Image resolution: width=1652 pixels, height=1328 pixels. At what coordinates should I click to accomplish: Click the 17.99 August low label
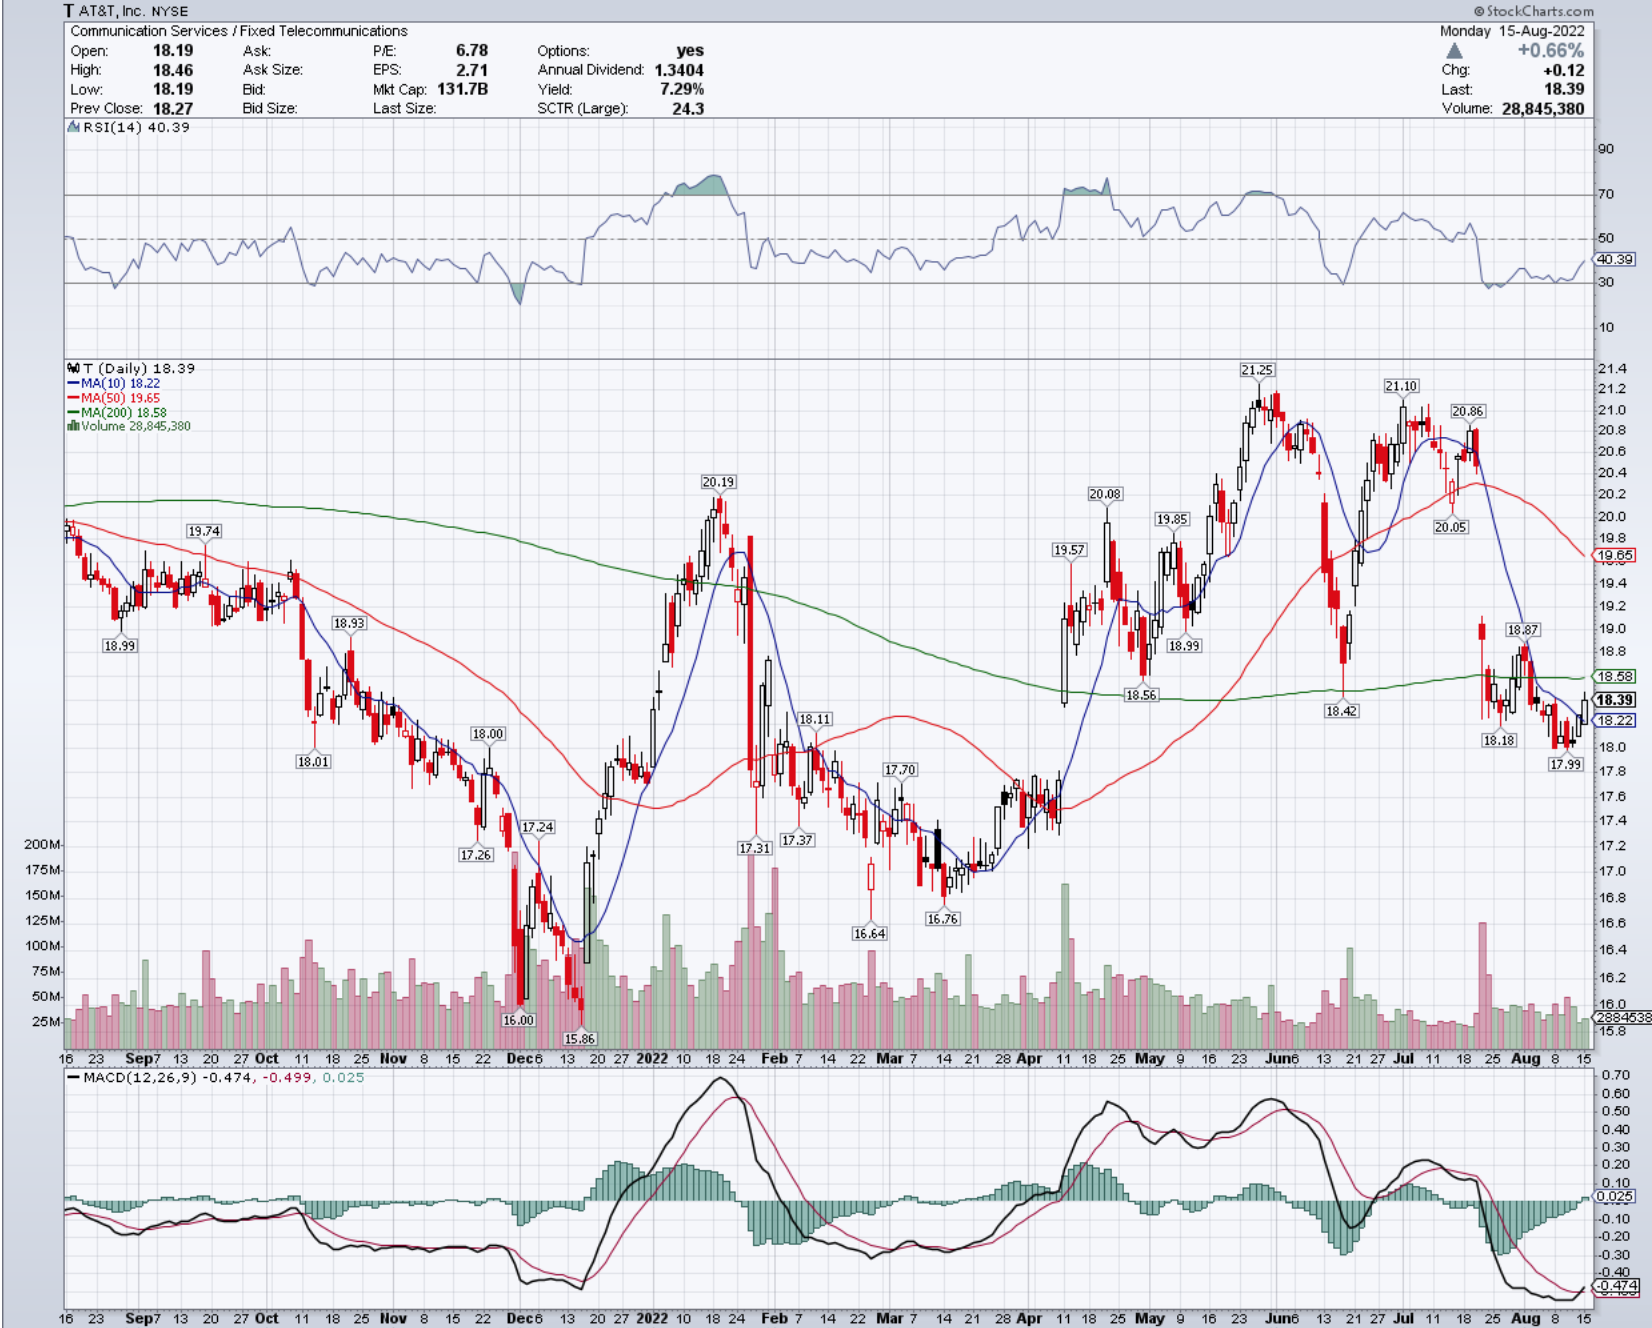coord(1565,764)
